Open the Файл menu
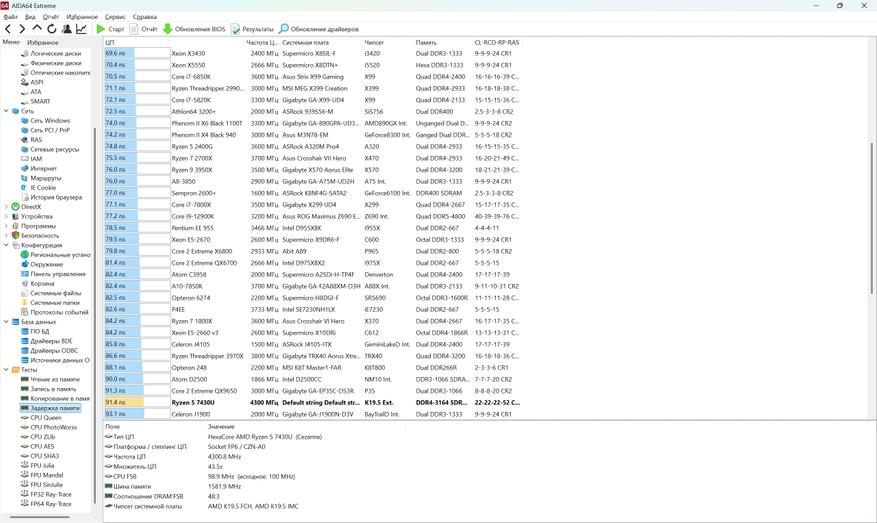Screen dimensions: 877x523 [11, 17]
